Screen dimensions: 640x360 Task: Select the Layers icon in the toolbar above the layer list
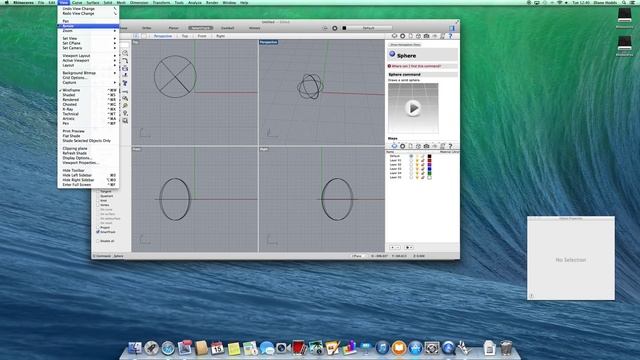click(x=394, y=146)
